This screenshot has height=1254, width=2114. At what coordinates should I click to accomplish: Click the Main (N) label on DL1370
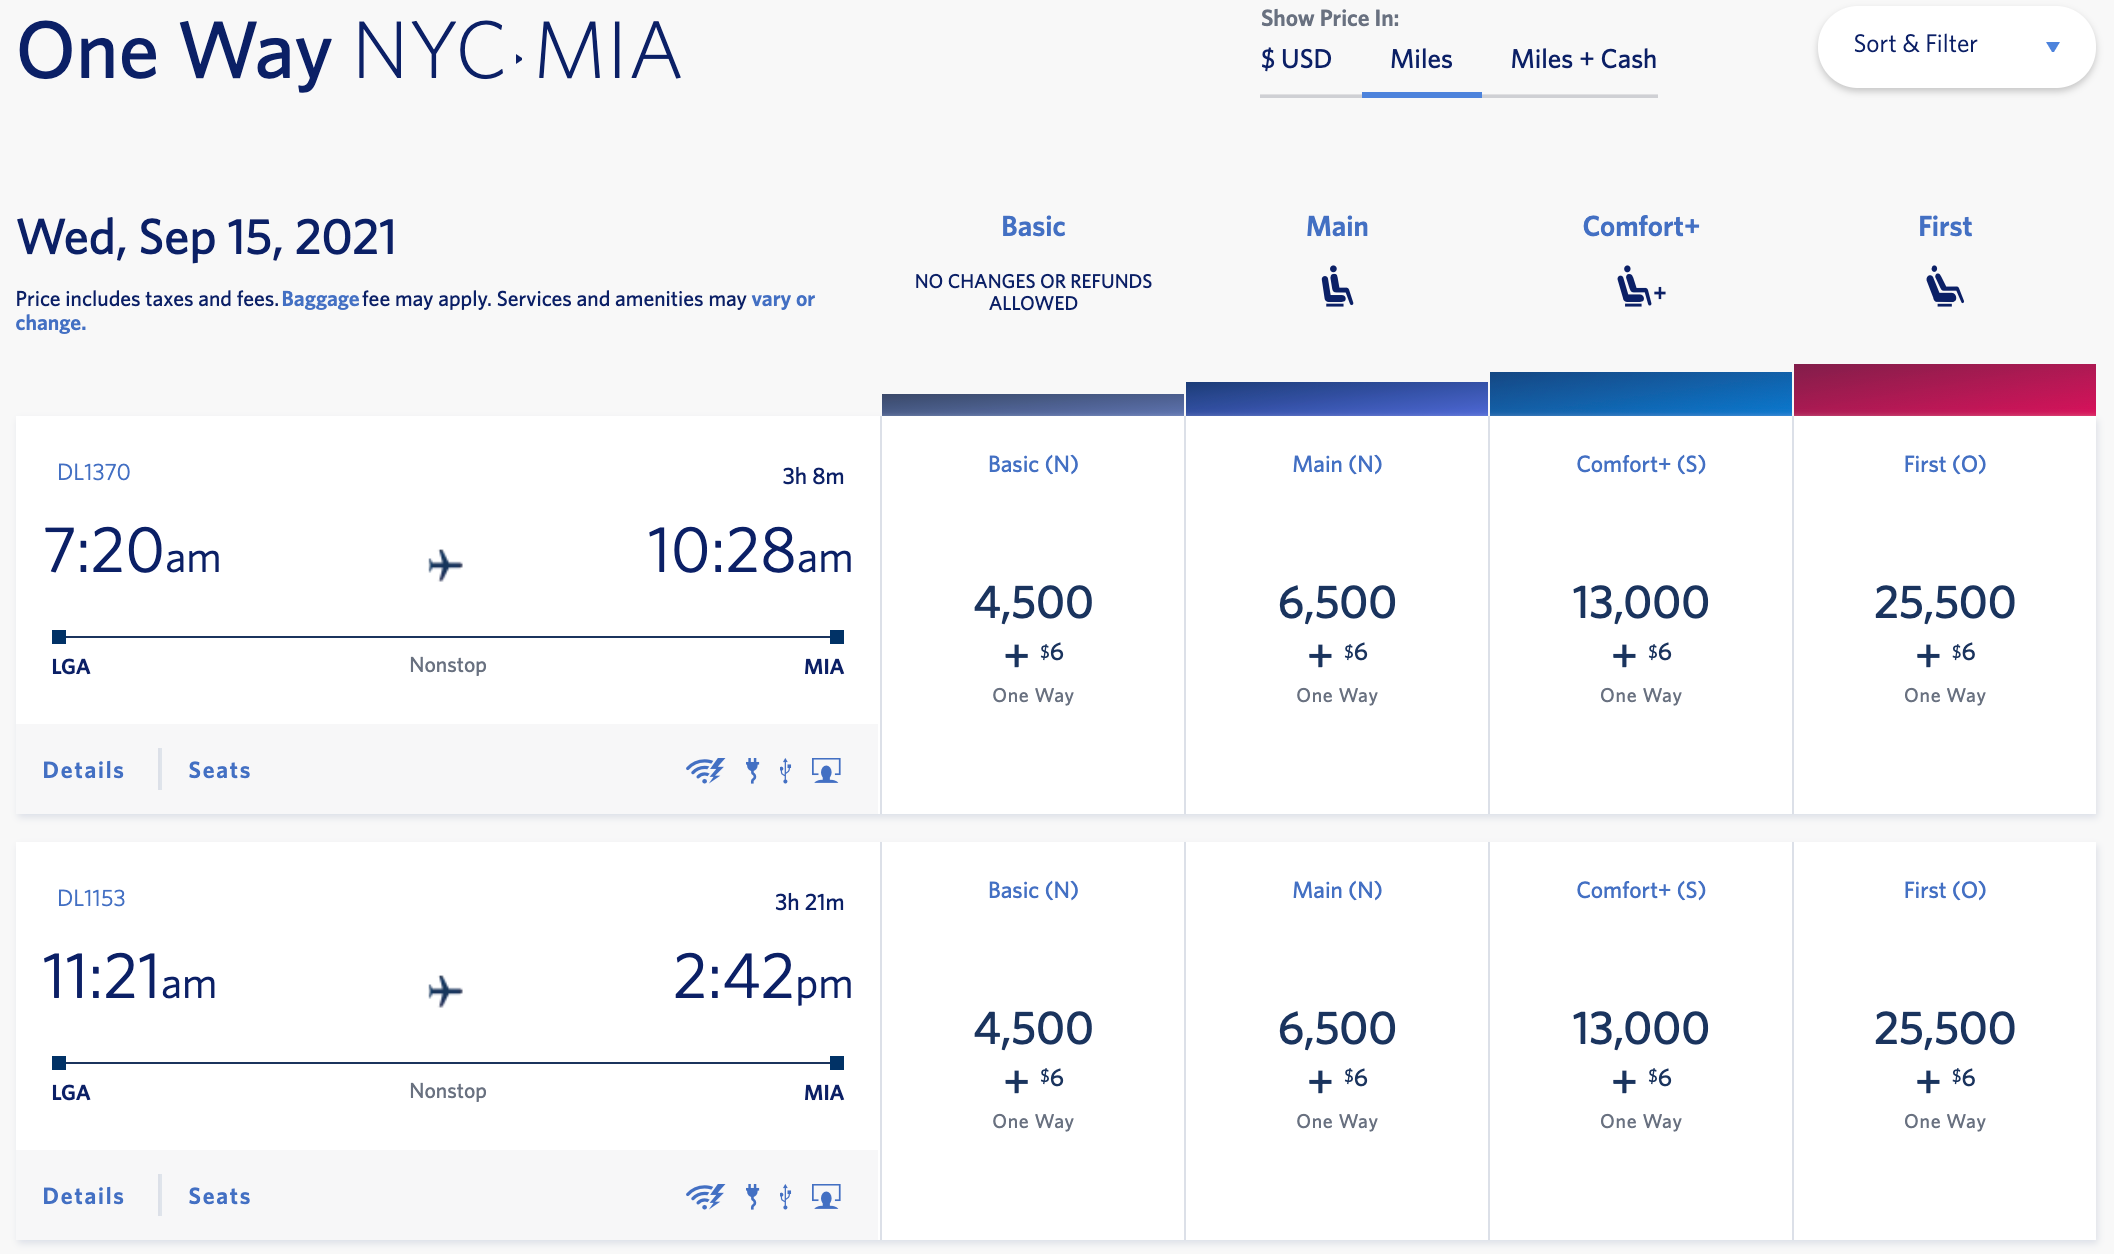coord(1337,464)
